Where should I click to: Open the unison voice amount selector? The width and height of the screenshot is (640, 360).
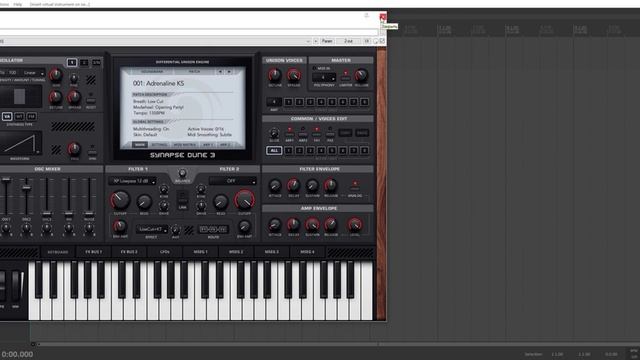point(274,102)
